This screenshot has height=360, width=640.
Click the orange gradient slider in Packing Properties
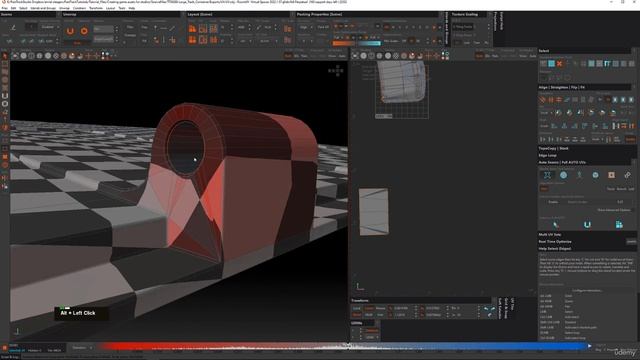[x=344, y=43]
